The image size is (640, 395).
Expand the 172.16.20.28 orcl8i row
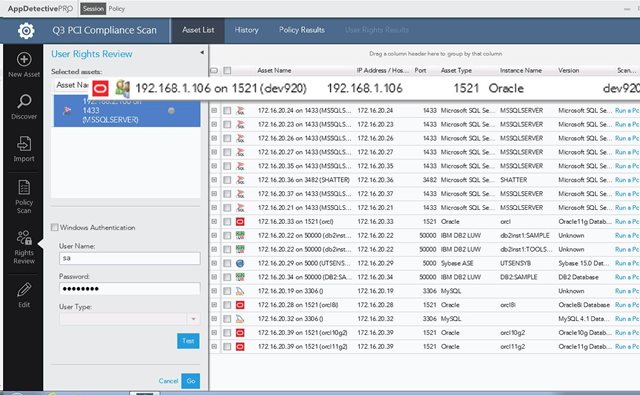pos(214,305)
